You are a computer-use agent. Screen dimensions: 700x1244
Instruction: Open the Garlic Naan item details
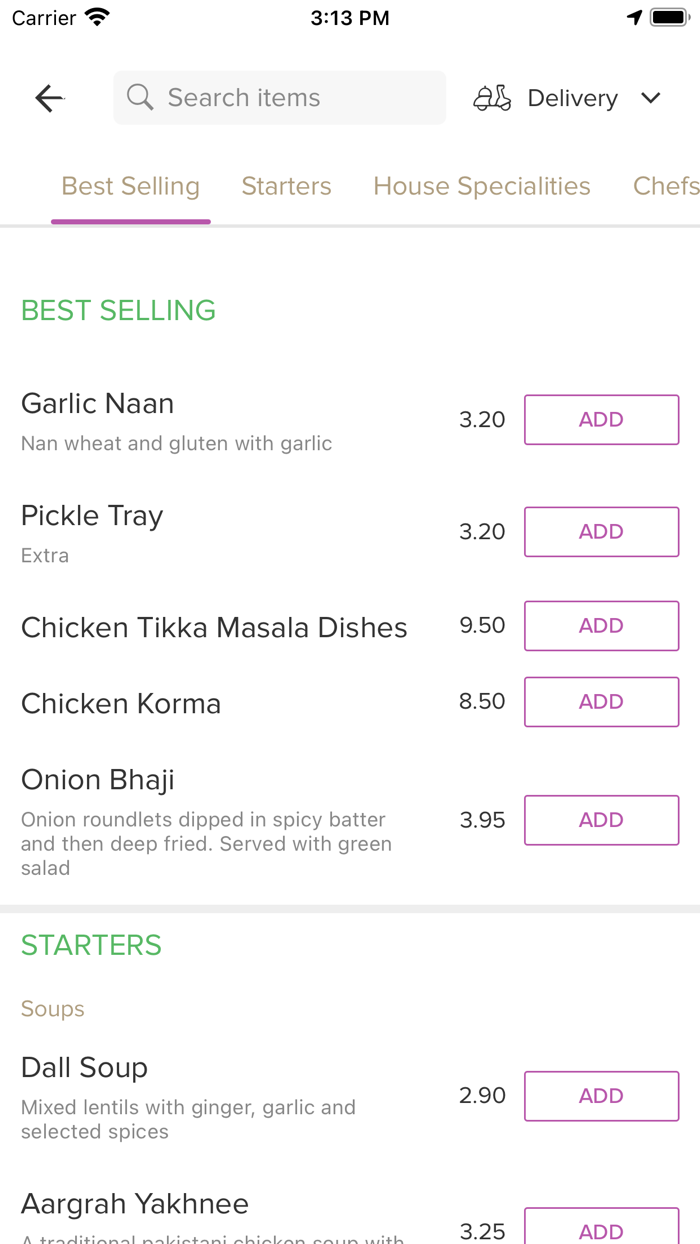click(x=98, y=404)
